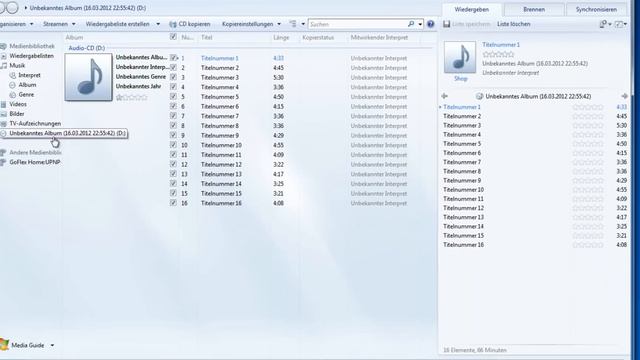Image resolution: width=640 pixels, height=360 pixels.
Task: Click the search magnifier icon
Action: pyautogui.click(x=411, y=24)
